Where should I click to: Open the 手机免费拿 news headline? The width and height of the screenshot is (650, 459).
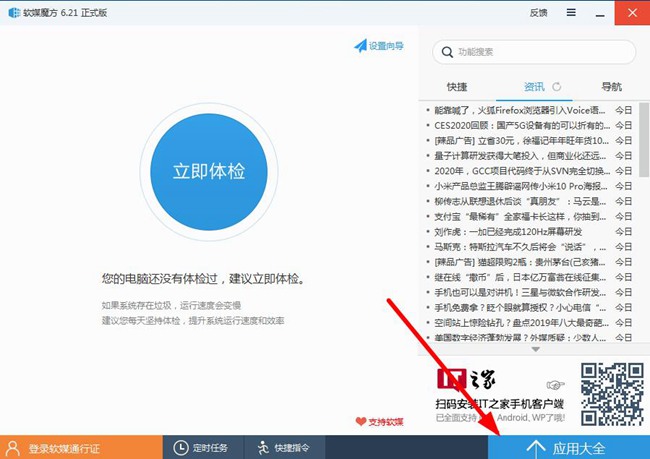[520, 308]
